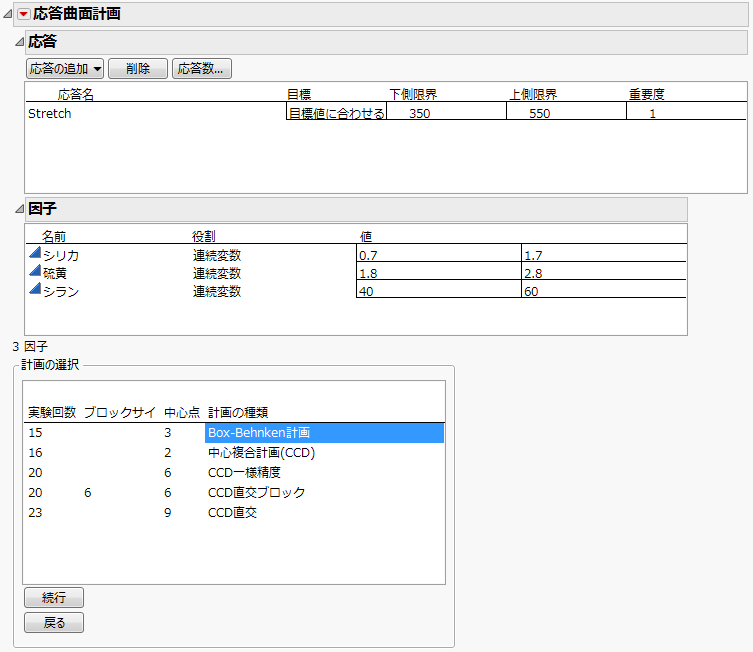753x652 pixels.
Task: Select the シリカ factor name
Action: point(61,255)
